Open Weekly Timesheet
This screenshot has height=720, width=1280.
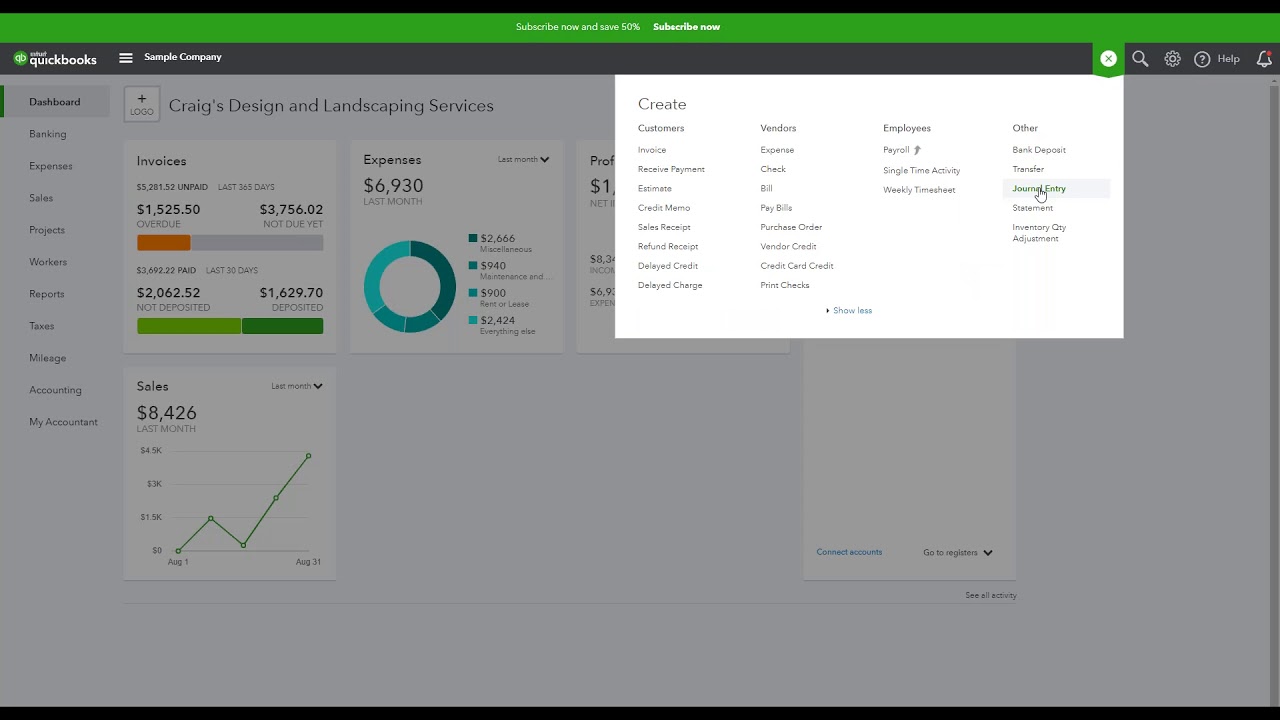coord(919,190)
